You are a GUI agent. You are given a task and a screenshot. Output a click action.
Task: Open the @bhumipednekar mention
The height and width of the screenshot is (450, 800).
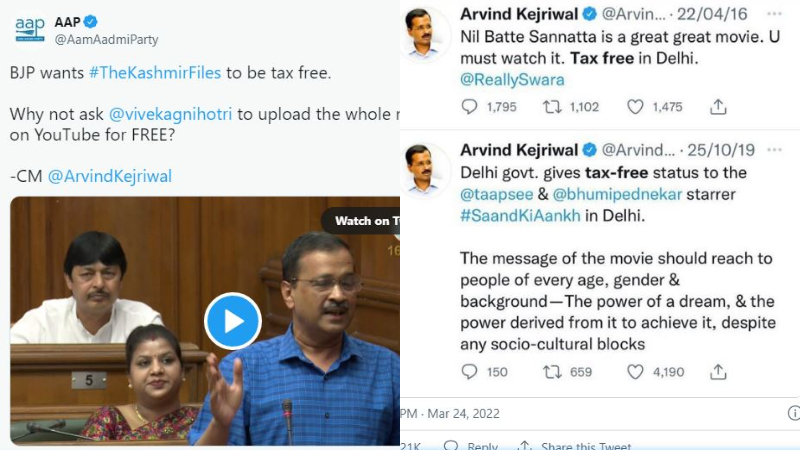[x=617, y=194]
